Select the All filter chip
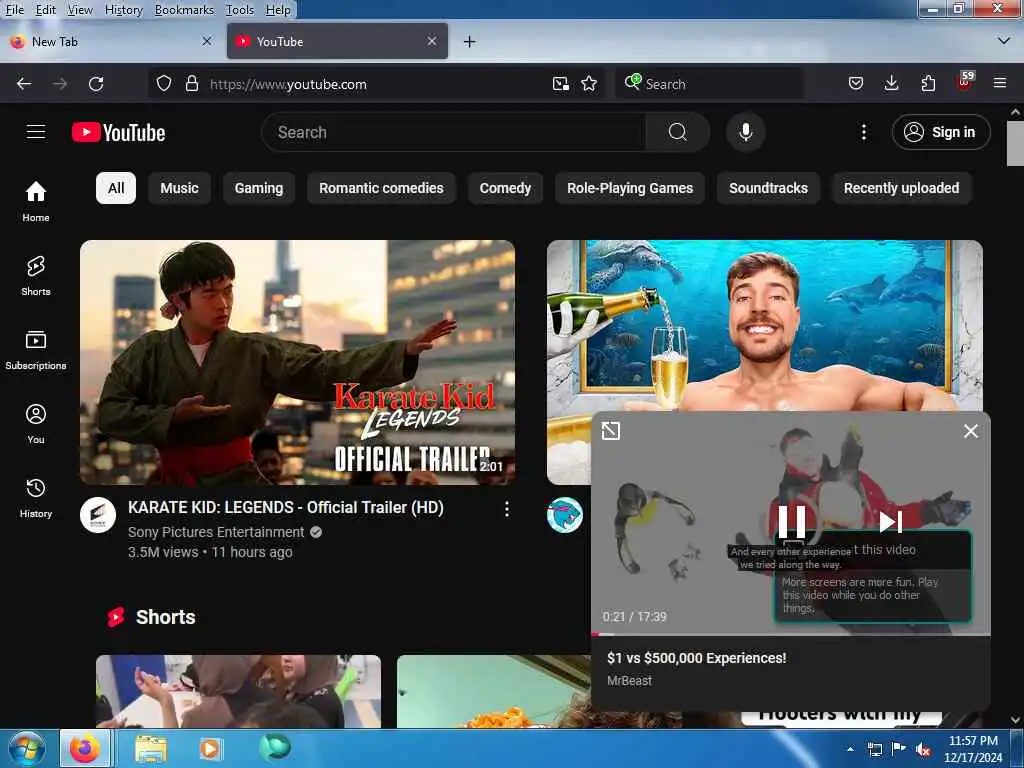The image size is (1024, 768). 116,188
